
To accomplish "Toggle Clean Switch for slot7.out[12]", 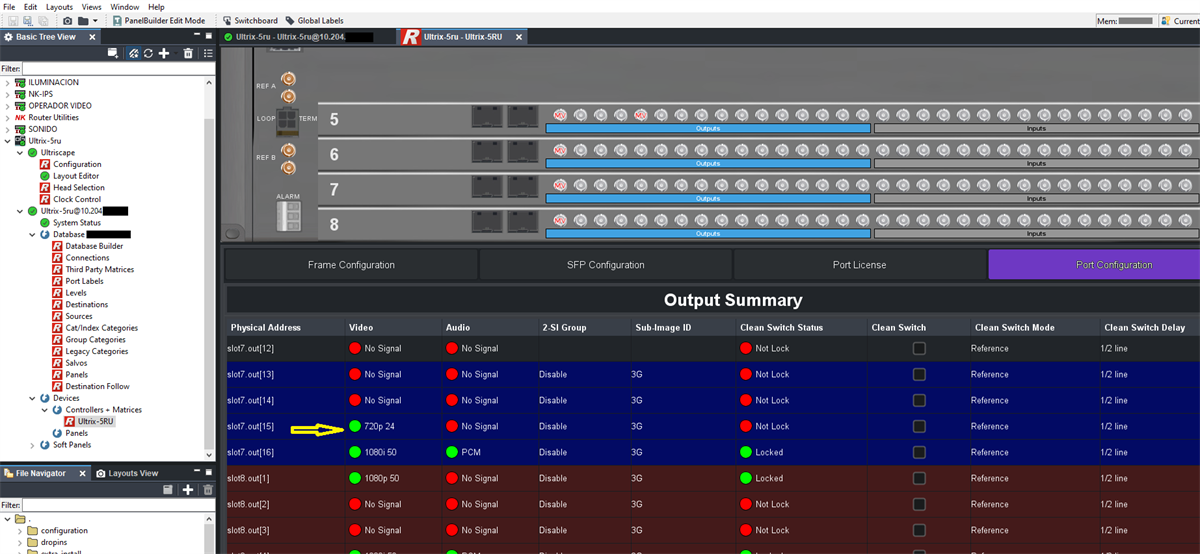I will pyautogui.click(x=919, y=348).
